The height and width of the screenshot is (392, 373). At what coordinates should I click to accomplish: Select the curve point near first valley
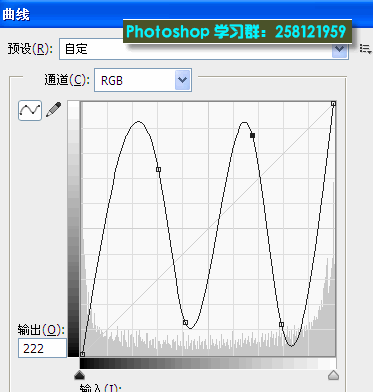[x=186, y=322]
